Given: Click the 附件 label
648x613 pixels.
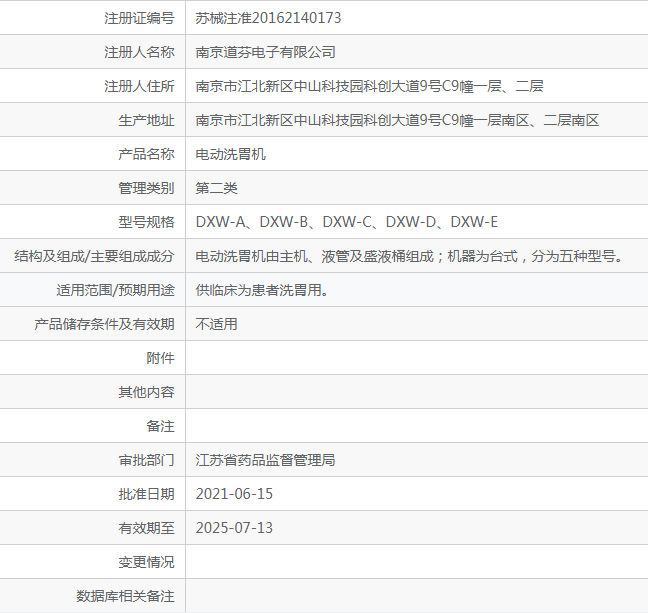Looking at the screenshot, I should pos(160,358).
